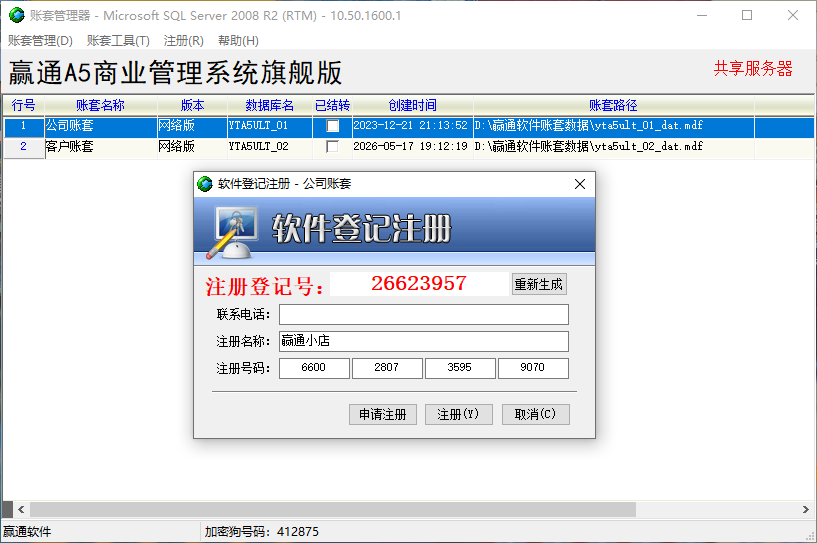
Task: Click the registration number 26623957
Action: coord(419,283)
